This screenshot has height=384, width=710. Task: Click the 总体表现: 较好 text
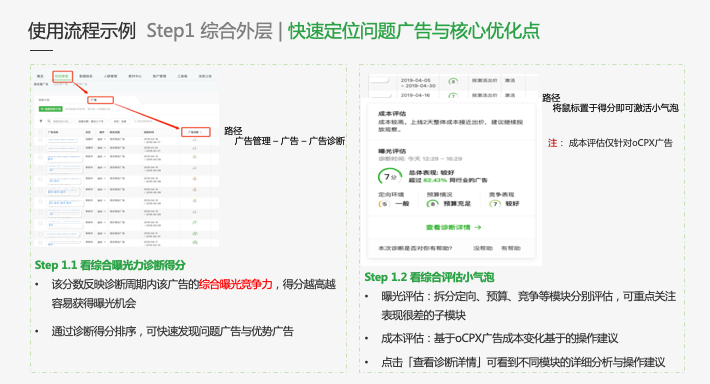432,173
